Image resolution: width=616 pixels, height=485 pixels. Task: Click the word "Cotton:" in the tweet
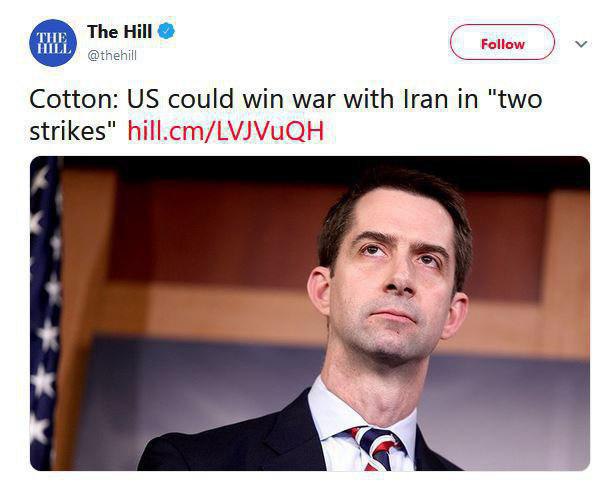[73, 99]
